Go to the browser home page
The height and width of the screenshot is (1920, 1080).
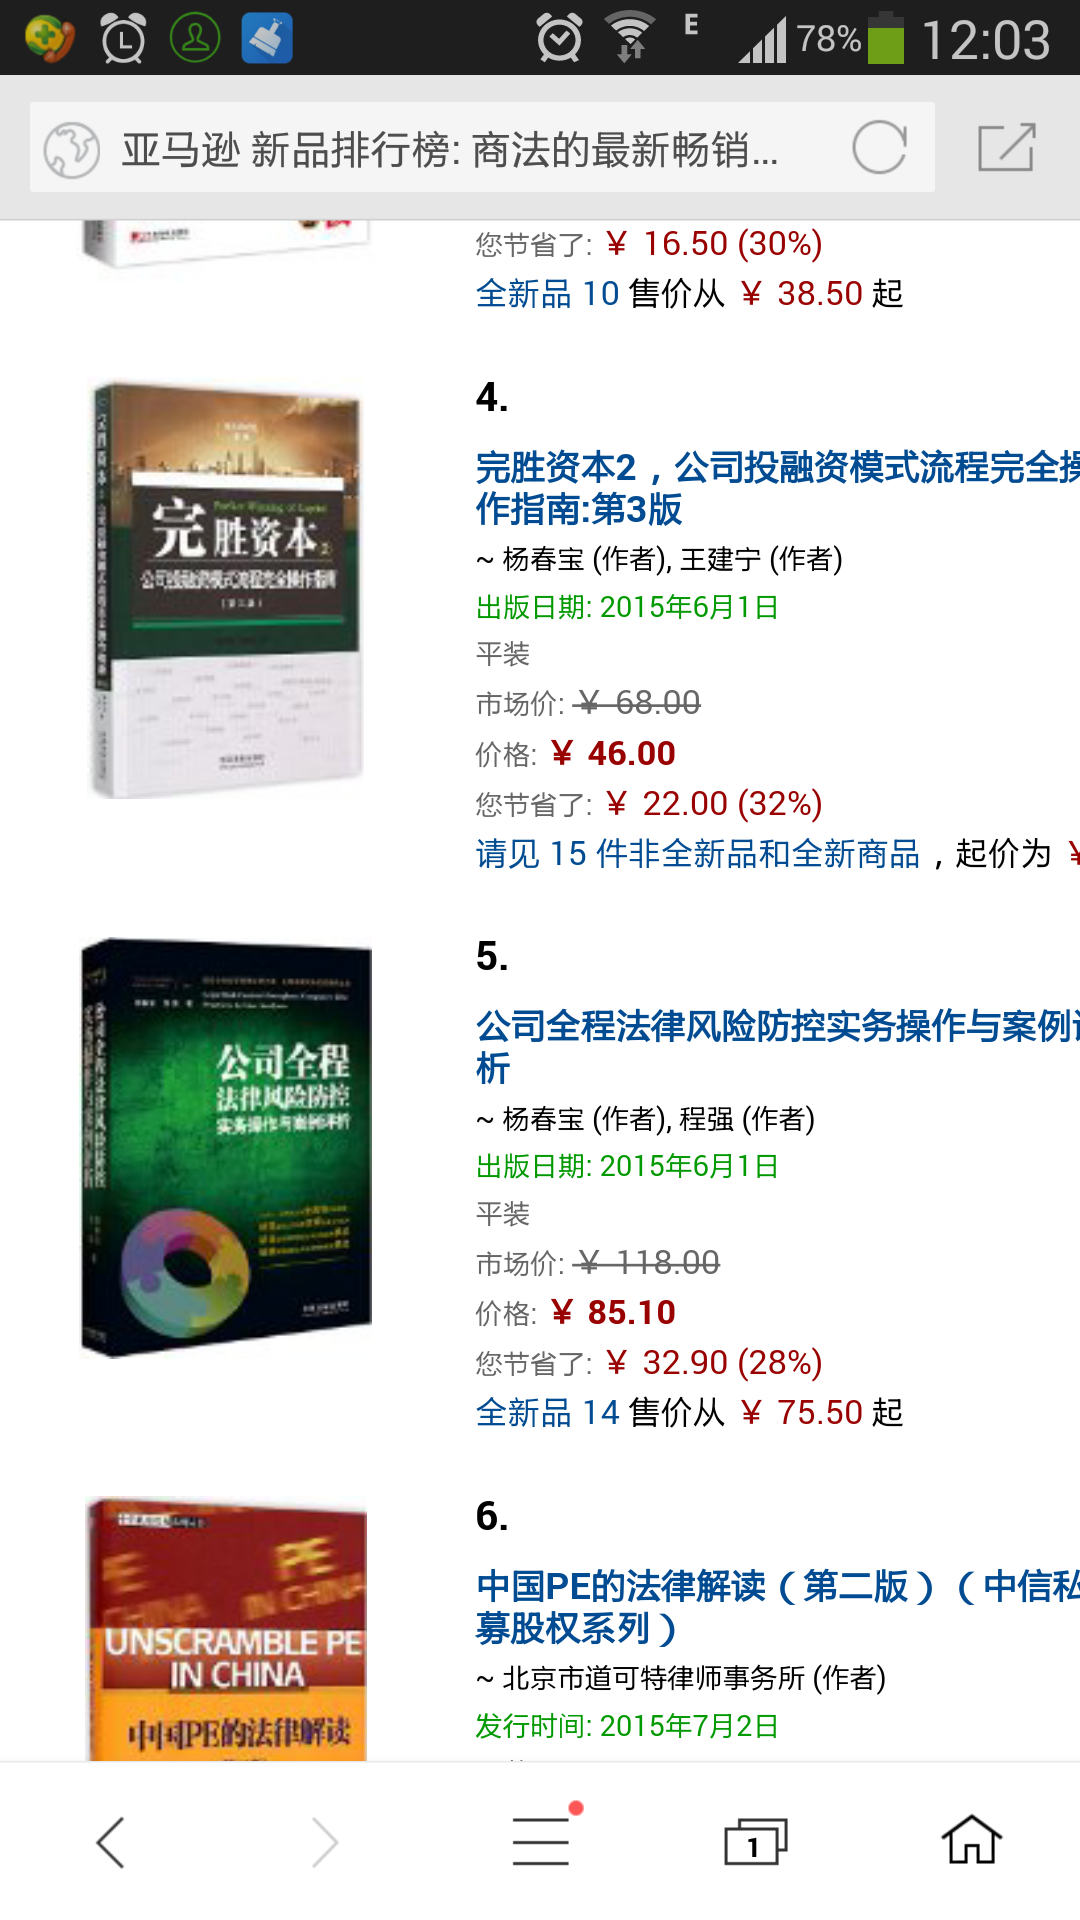coord(971,1840)
